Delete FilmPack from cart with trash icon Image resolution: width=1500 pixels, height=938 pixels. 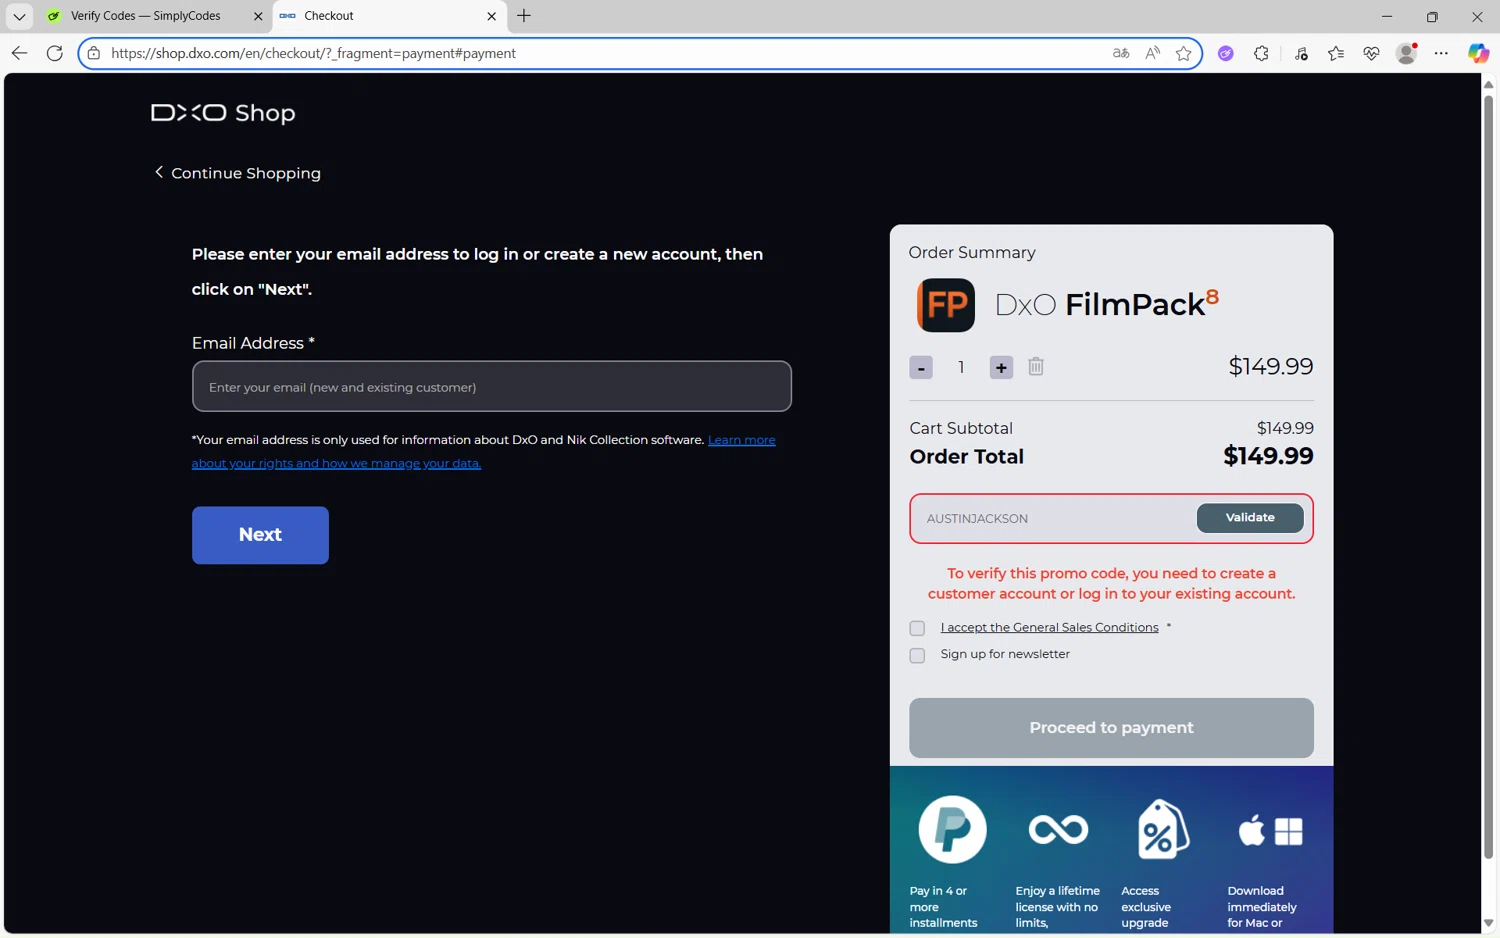(1036, 367)
